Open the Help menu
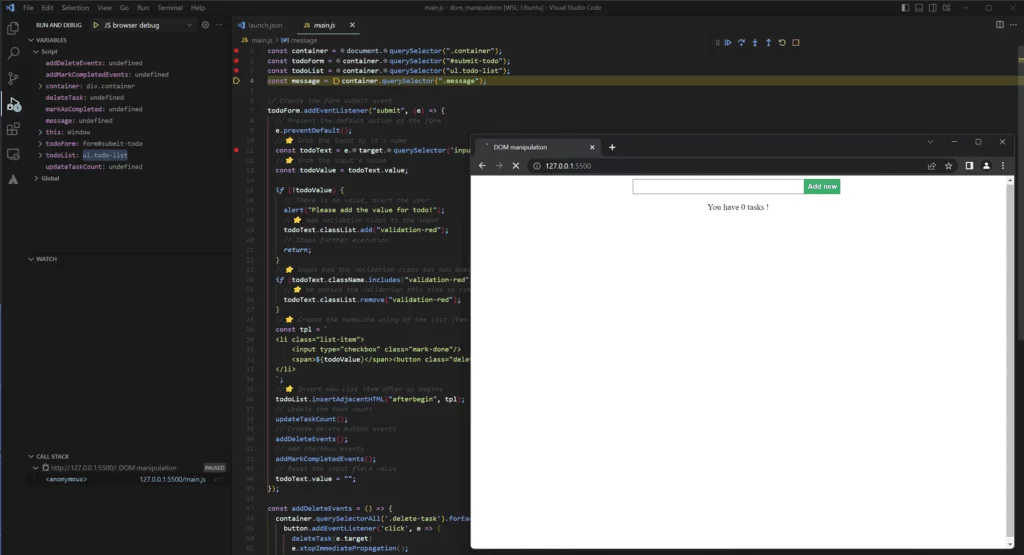The image size is (1024, 555). point(198,8)
